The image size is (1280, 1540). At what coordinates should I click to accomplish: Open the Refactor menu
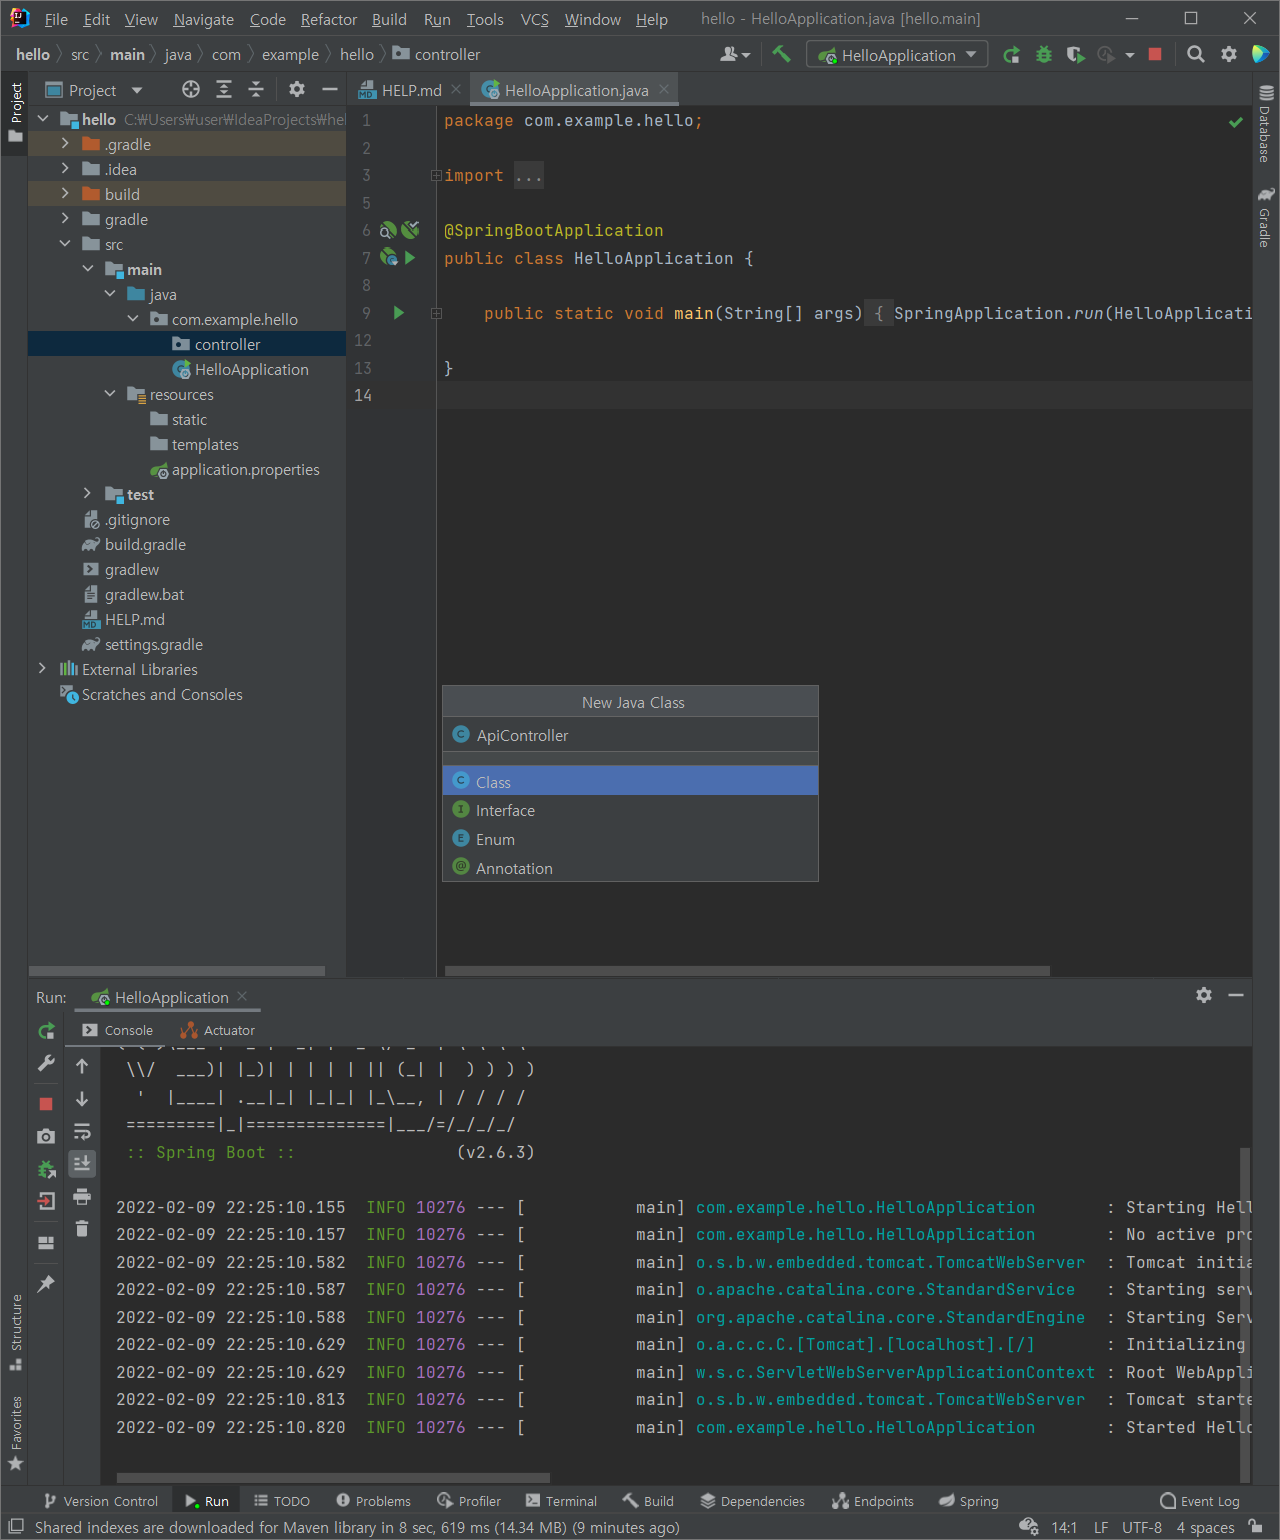(328, 19)
